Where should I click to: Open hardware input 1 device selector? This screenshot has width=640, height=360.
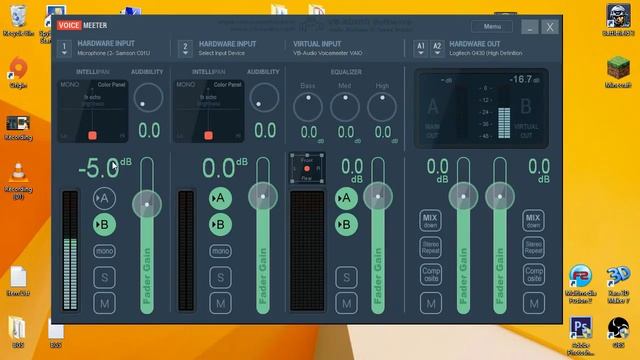pyautogui.click(x=64, y=49)
